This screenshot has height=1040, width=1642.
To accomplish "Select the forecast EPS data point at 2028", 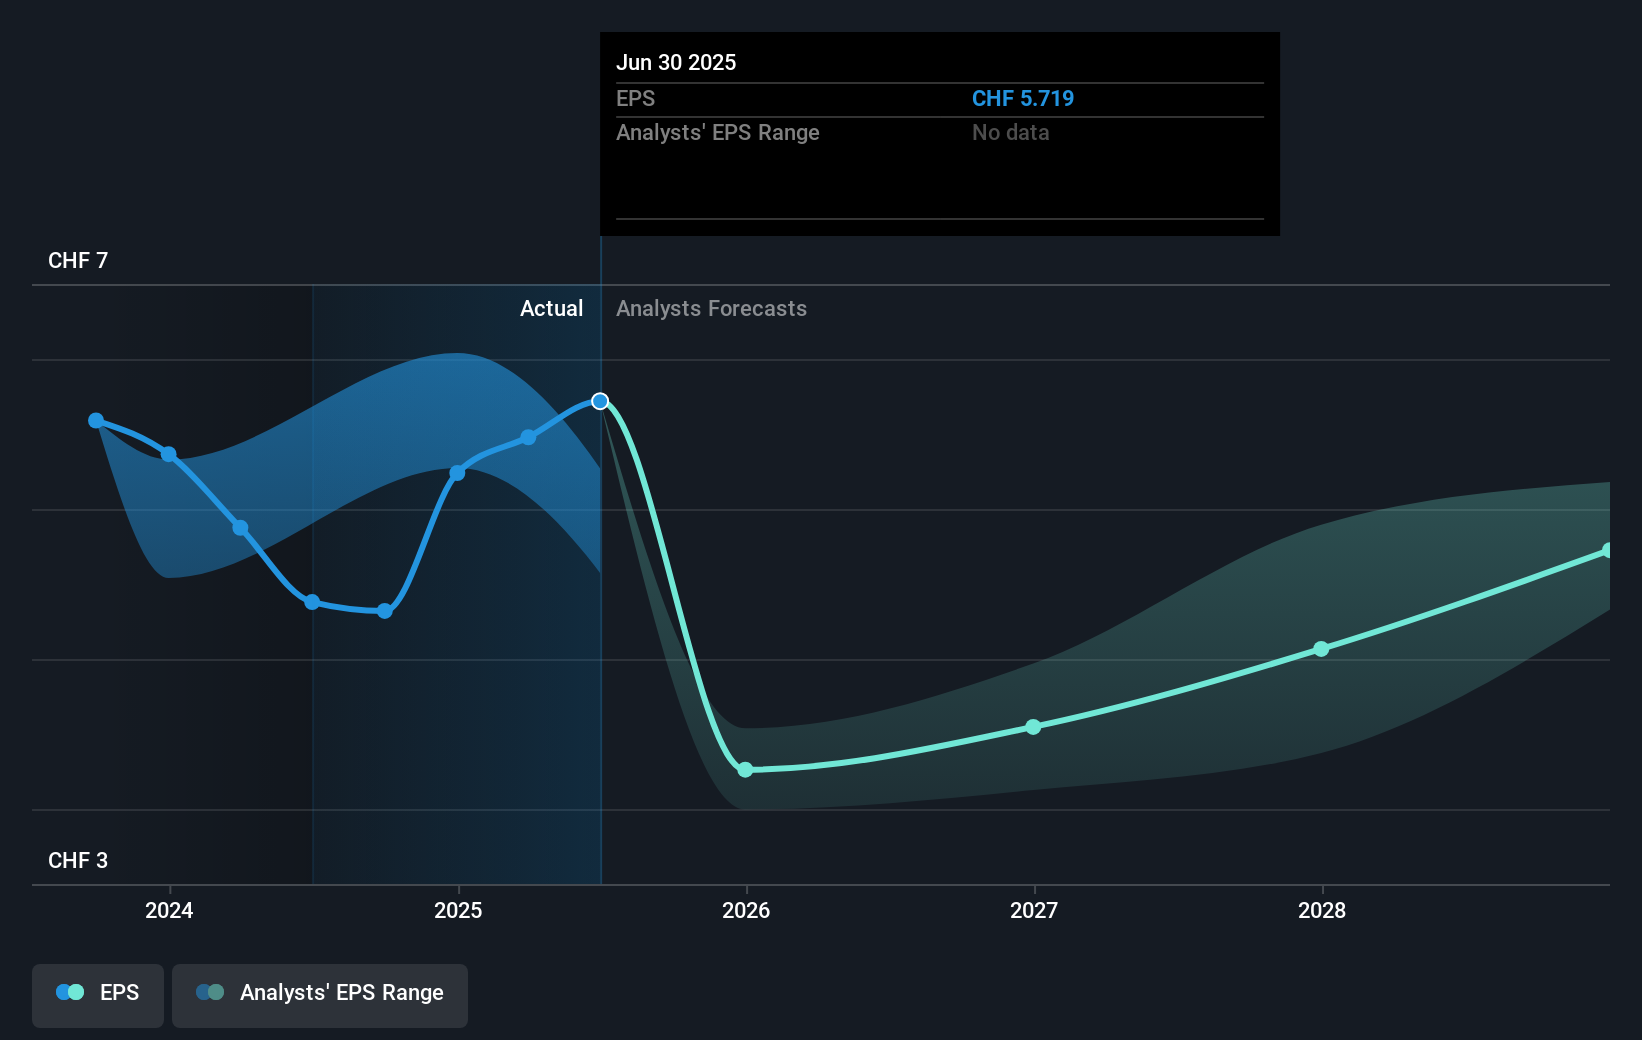I will coord(1321,649).
